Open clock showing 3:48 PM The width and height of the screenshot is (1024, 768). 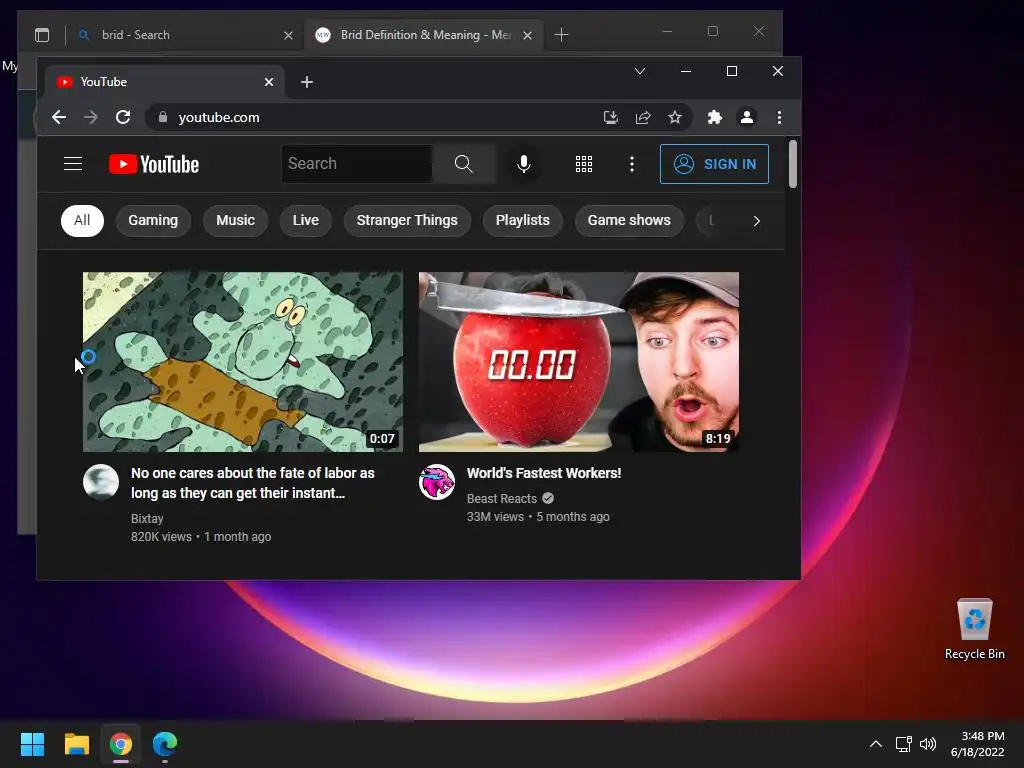[978, 744]
